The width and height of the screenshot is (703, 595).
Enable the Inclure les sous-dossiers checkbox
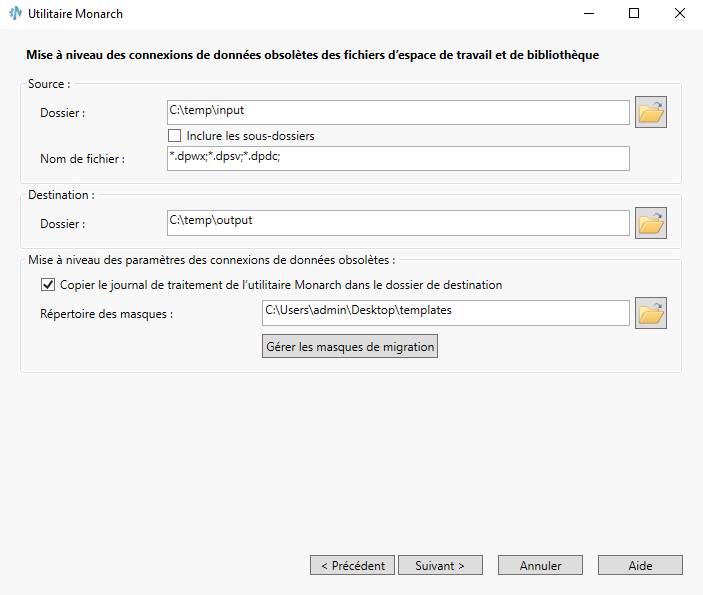(x=174, y=136)
